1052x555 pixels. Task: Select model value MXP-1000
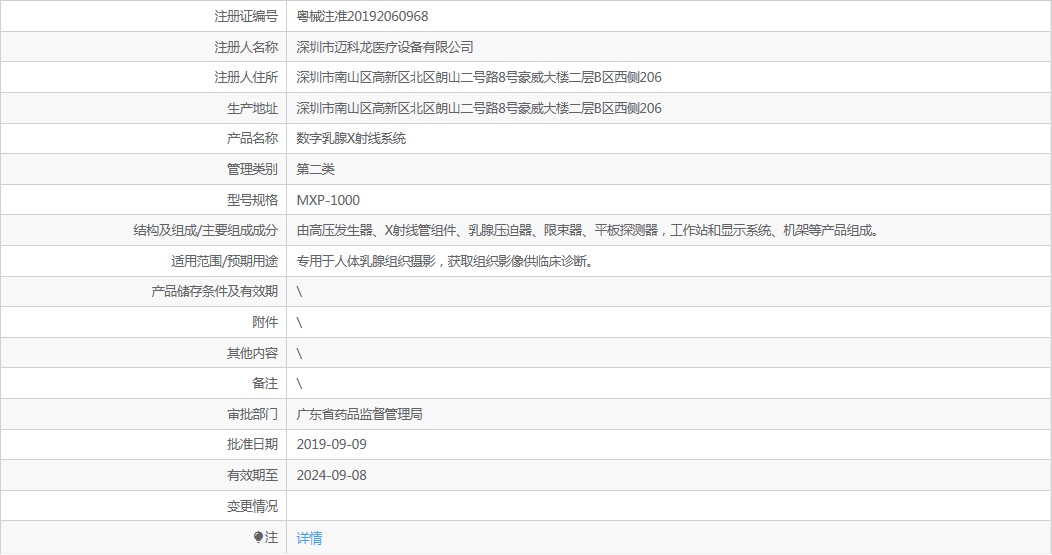coord(328,200)
